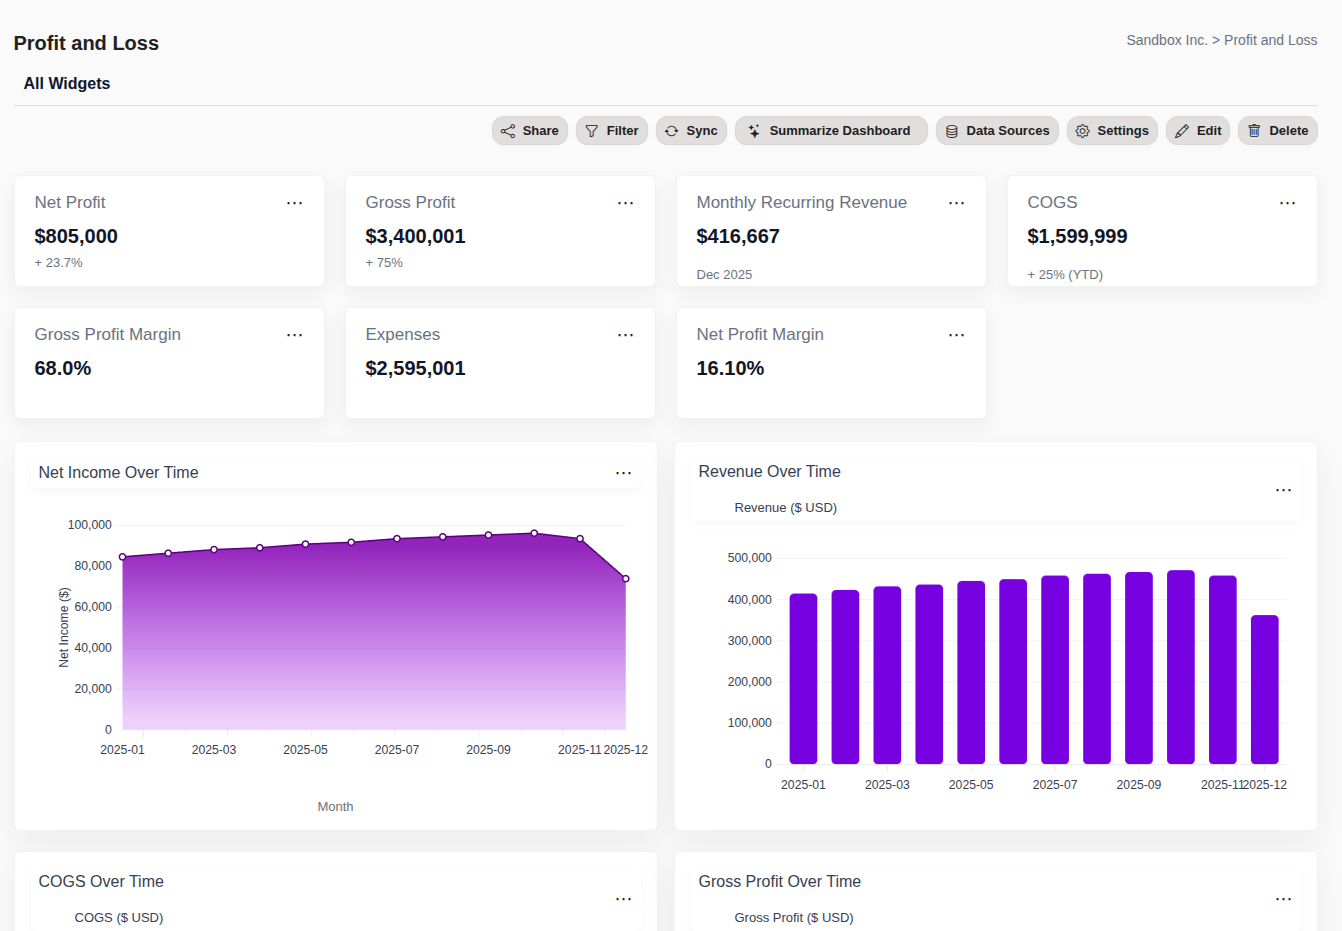Viewport: 1342px width, 931px height.
Task: Click the Profit and Loss breadcrumb
Action: 1270,40
